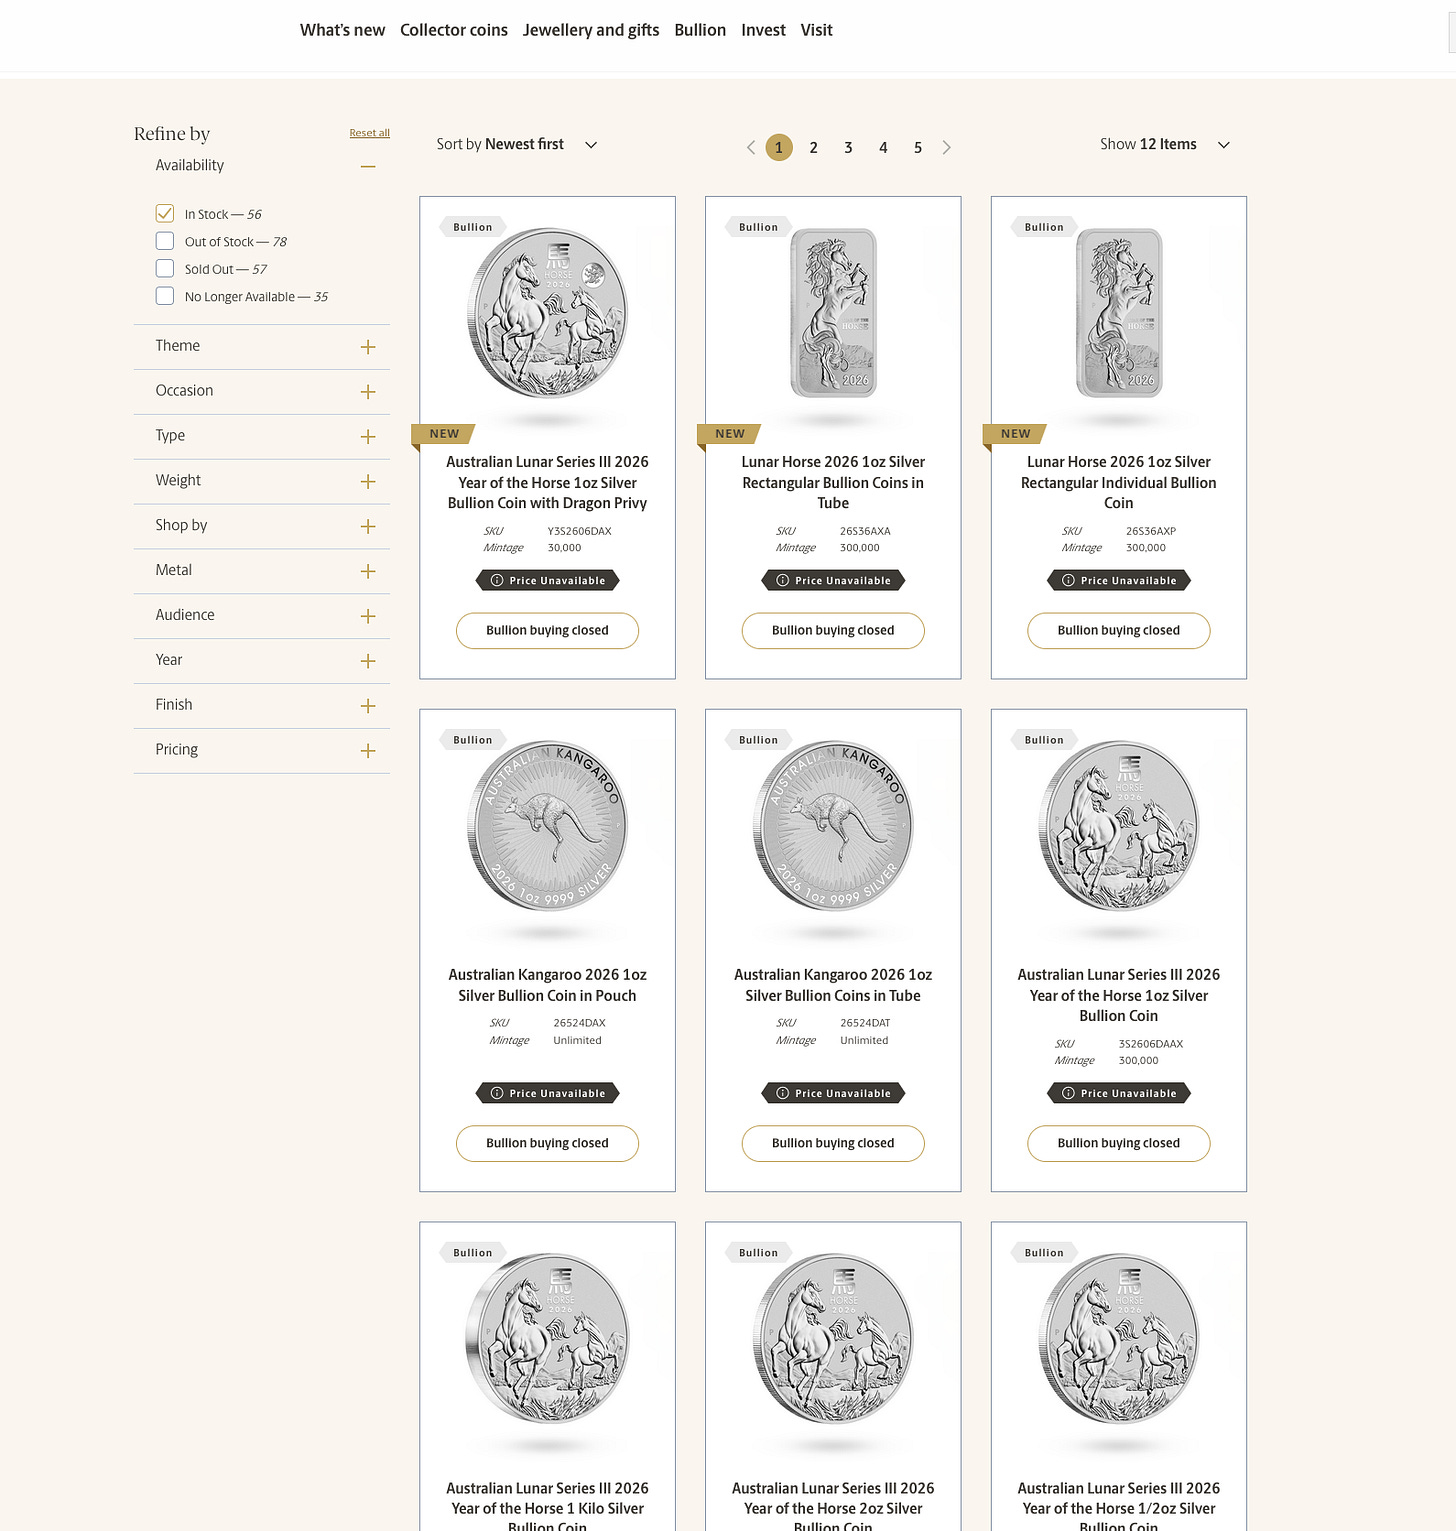Image resolution: width=1456 pixels, height=1531 pixels.
Task: Open Rectangular Bullion Coins in Tube image
Action: coord(833,313)
